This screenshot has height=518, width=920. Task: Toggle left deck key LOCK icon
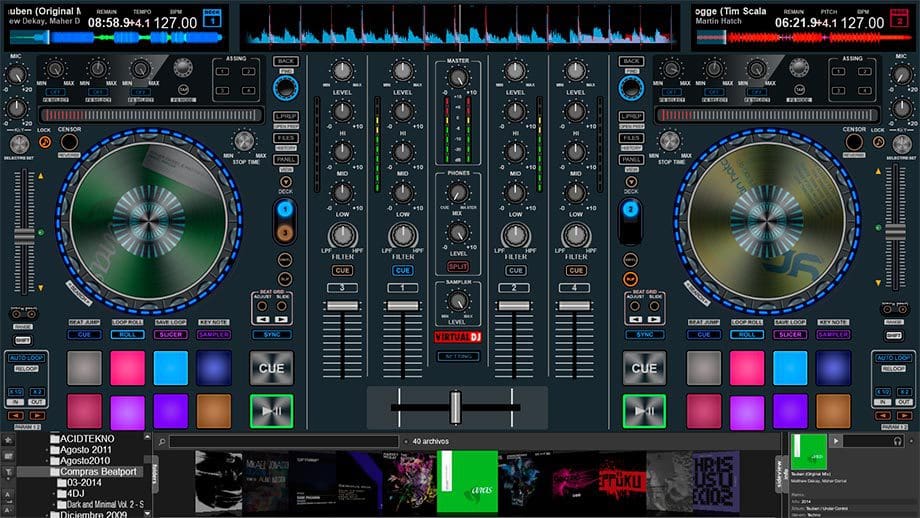pos(45,142)
